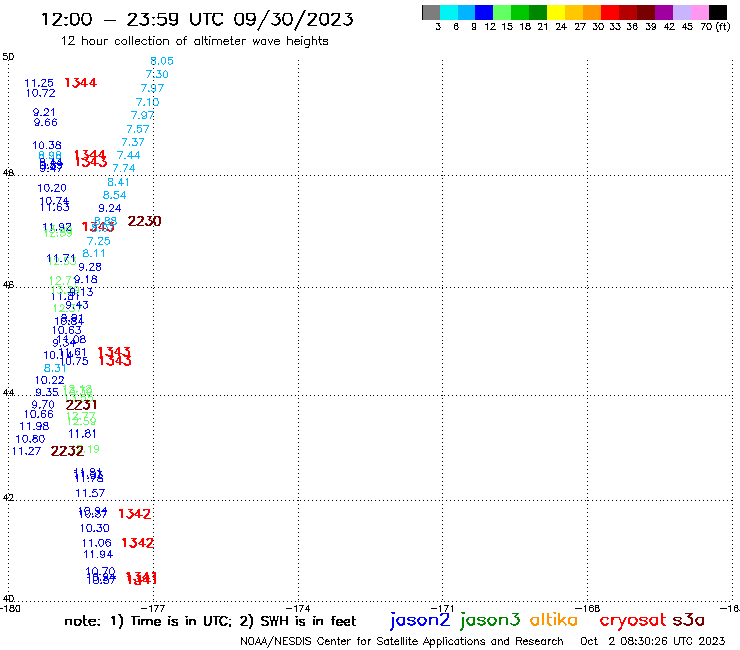740x650 pixels.
Task: Click the light green legend swatch
Action: click(x=502, y=12)
